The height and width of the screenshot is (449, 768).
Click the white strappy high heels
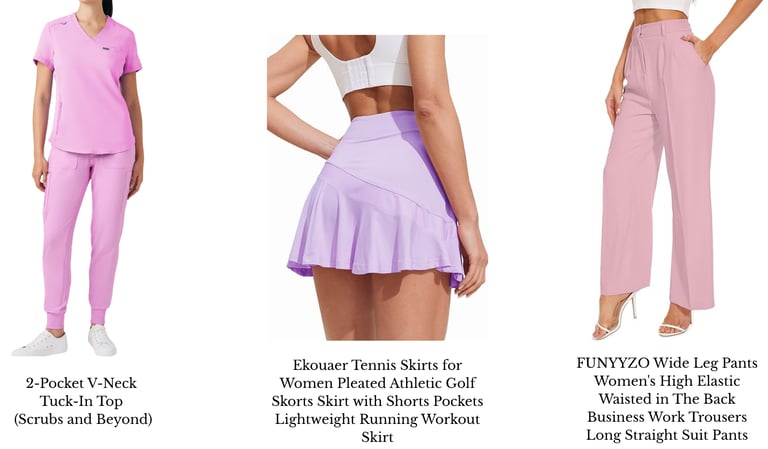point(642,317)
